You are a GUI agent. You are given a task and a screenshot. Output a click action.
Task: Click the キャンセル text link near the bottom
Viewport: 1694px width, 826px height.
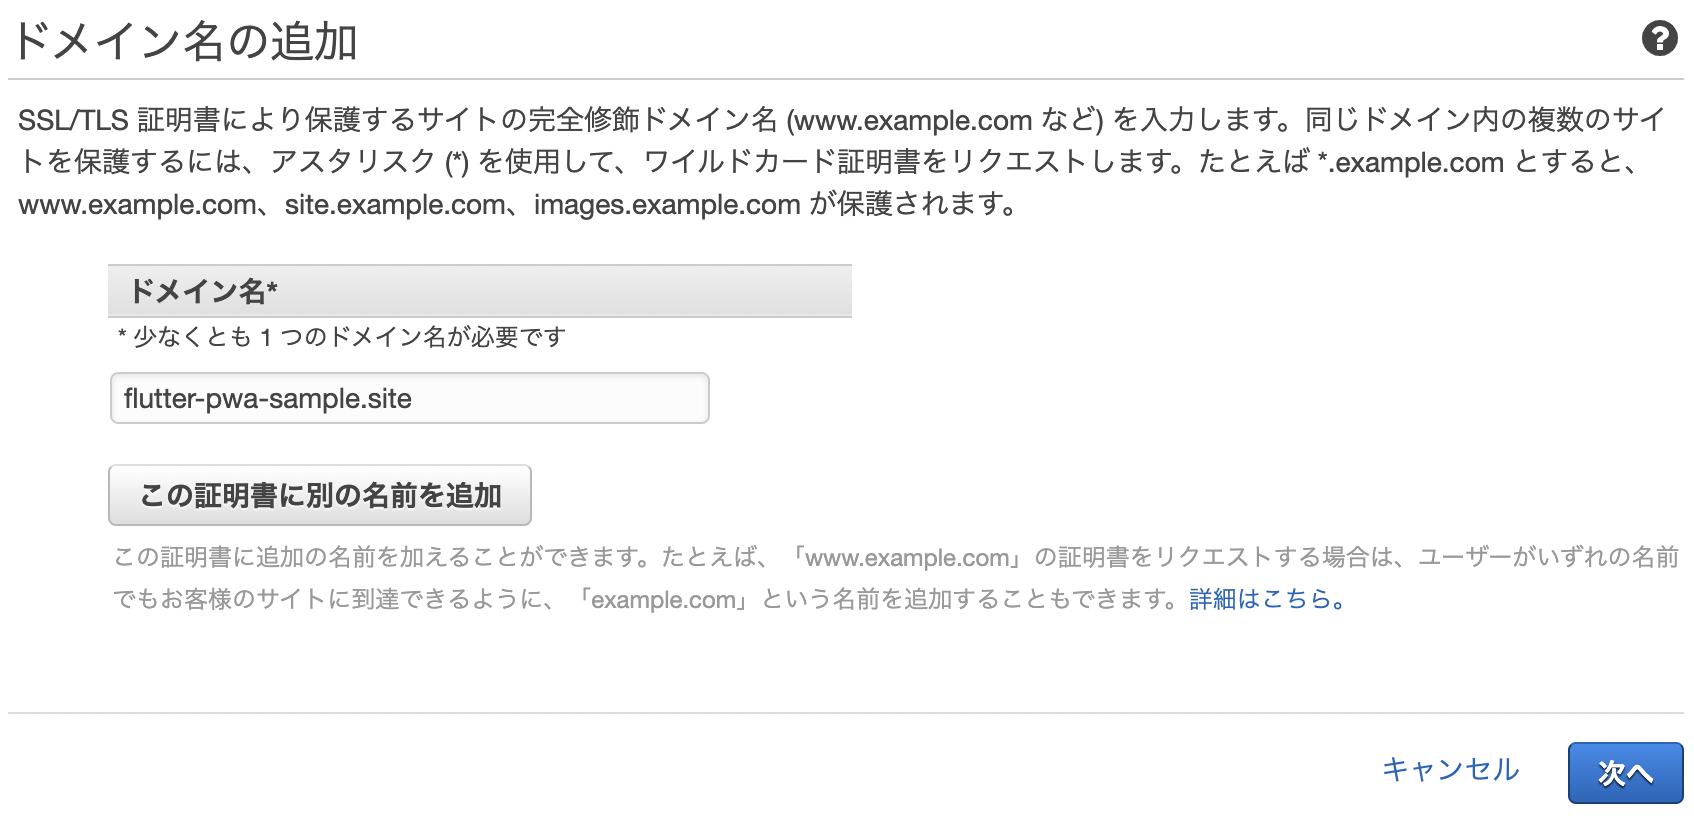[1449, 771]
